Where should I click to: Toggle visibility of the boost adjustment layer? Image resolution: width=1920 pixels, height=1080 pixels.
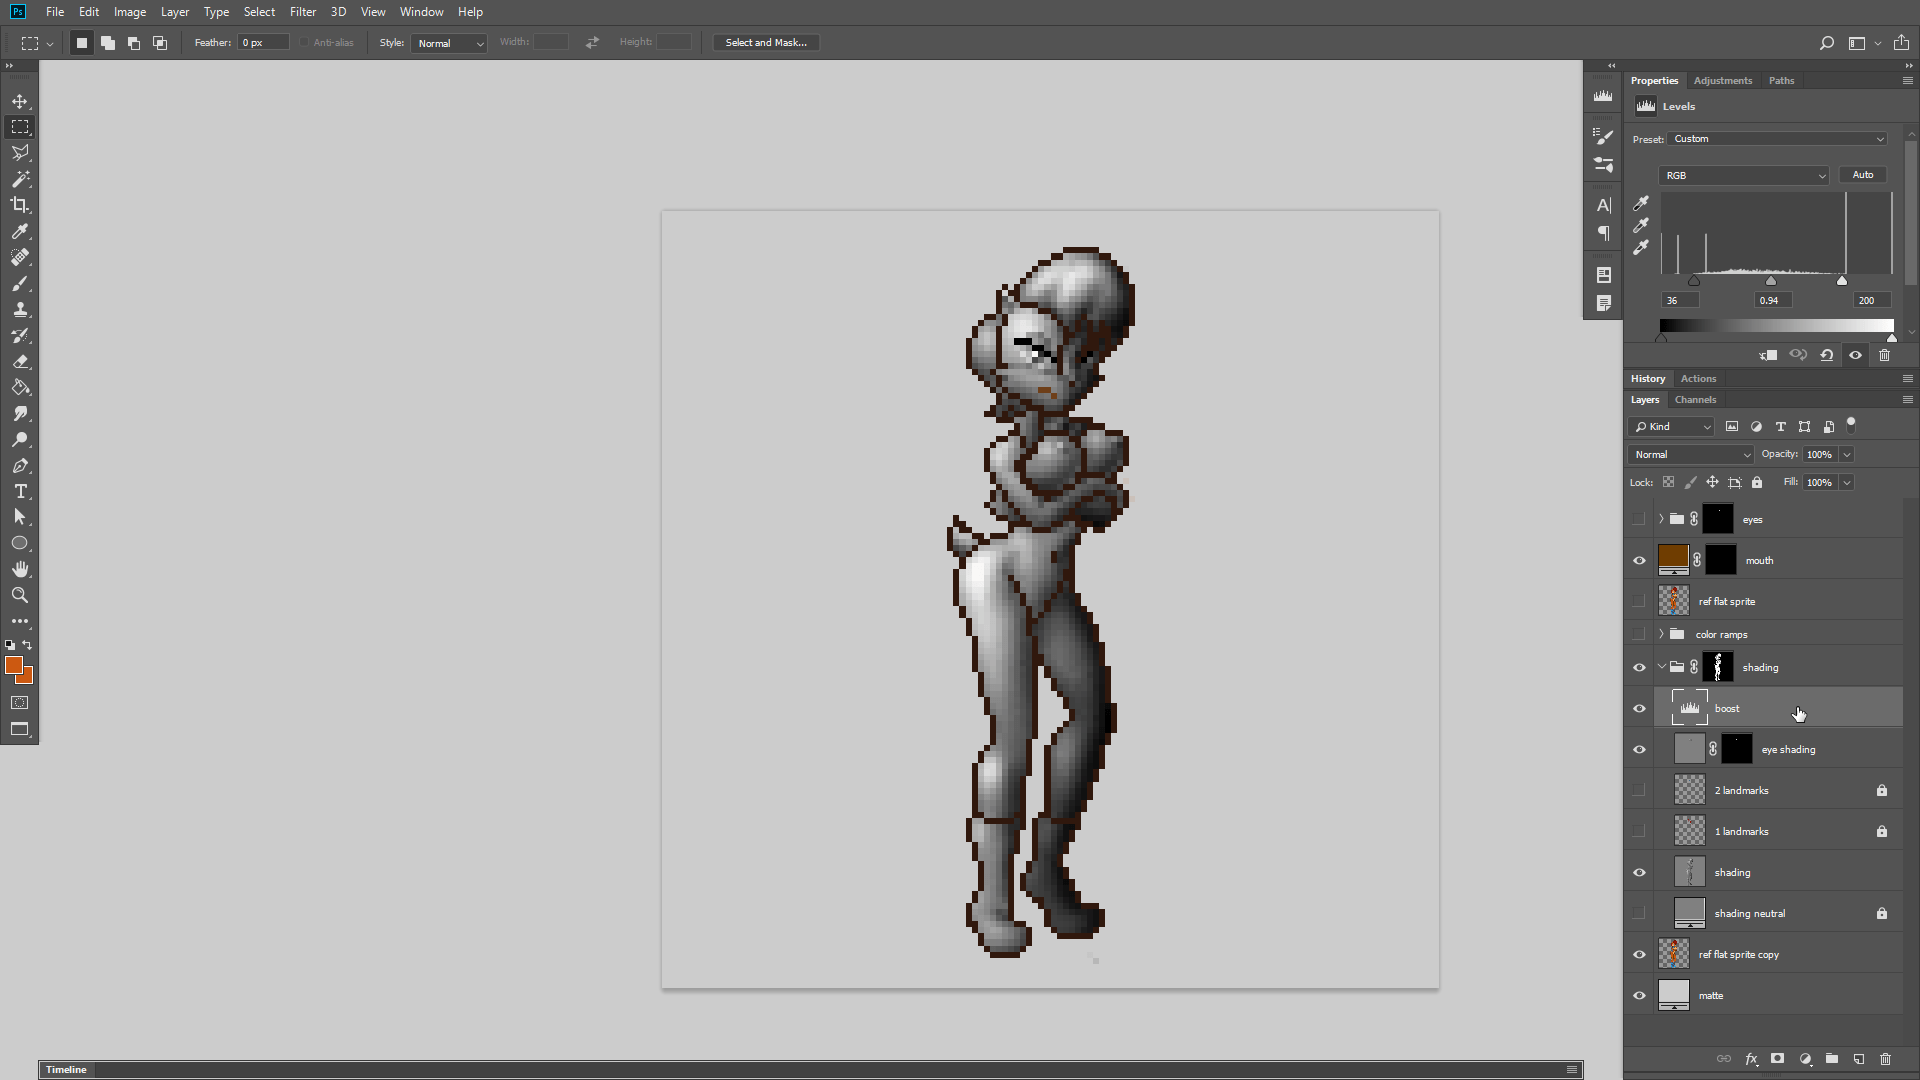(1639, 708)
